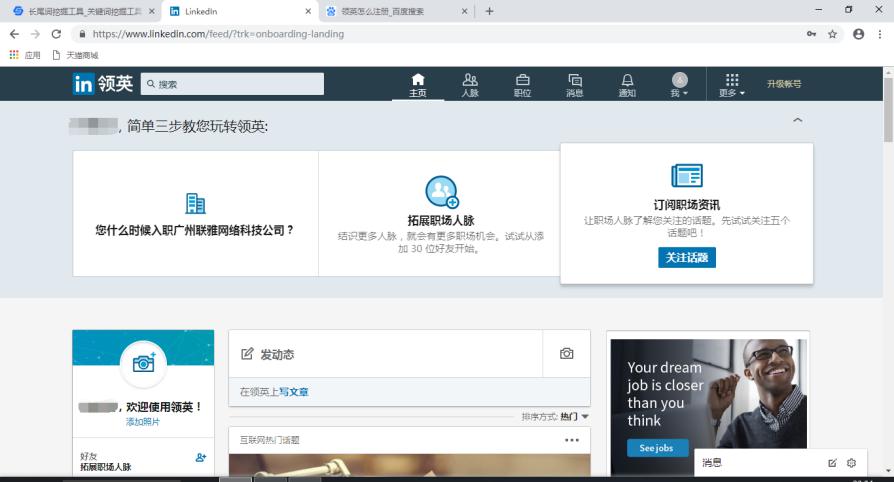Click the 升级帐号 upgrade link
The height and width of the screenshot is (482, 894).
(784, 84)
